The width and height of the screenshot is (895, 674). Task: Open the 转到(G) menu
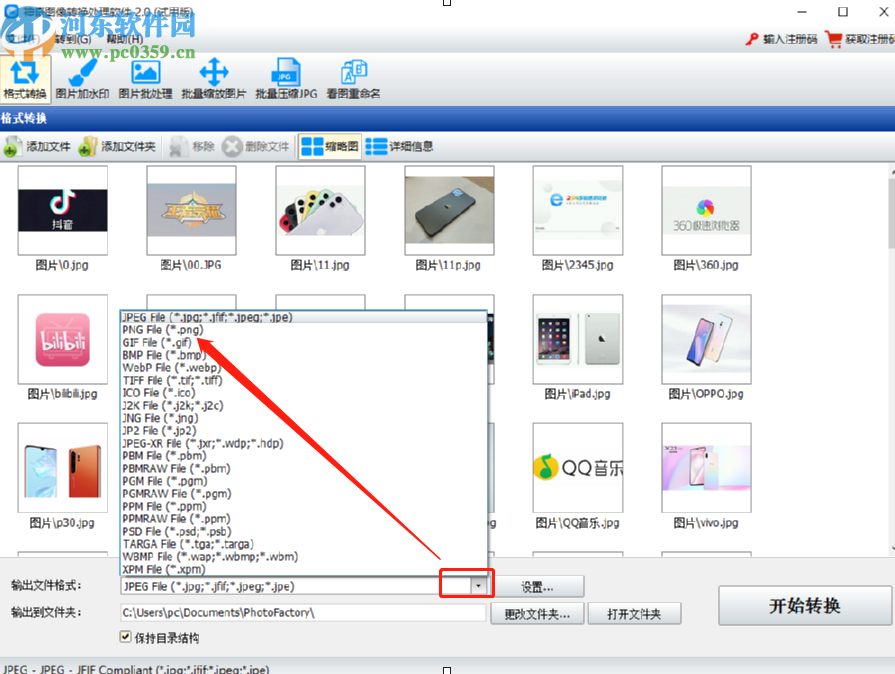(x=73, y=39)
